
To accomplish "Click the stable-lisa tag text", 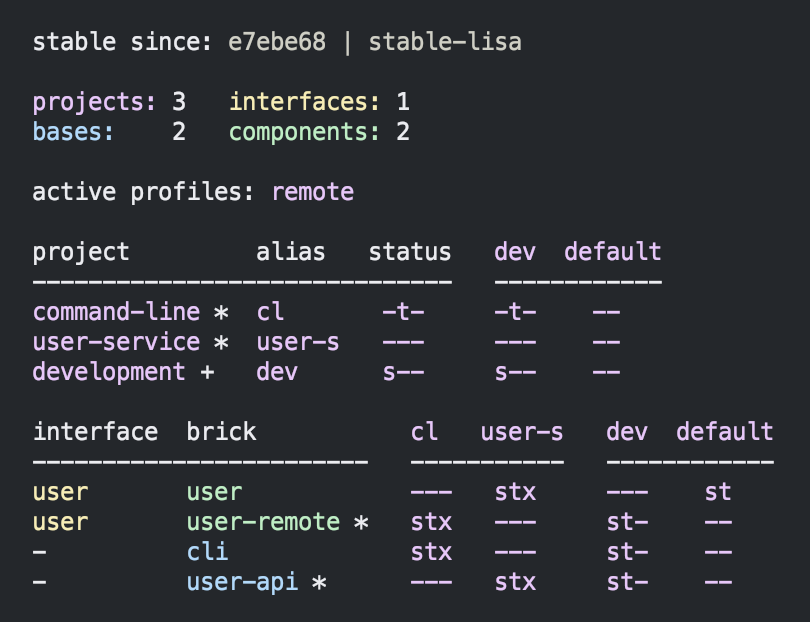I will 445,42.
